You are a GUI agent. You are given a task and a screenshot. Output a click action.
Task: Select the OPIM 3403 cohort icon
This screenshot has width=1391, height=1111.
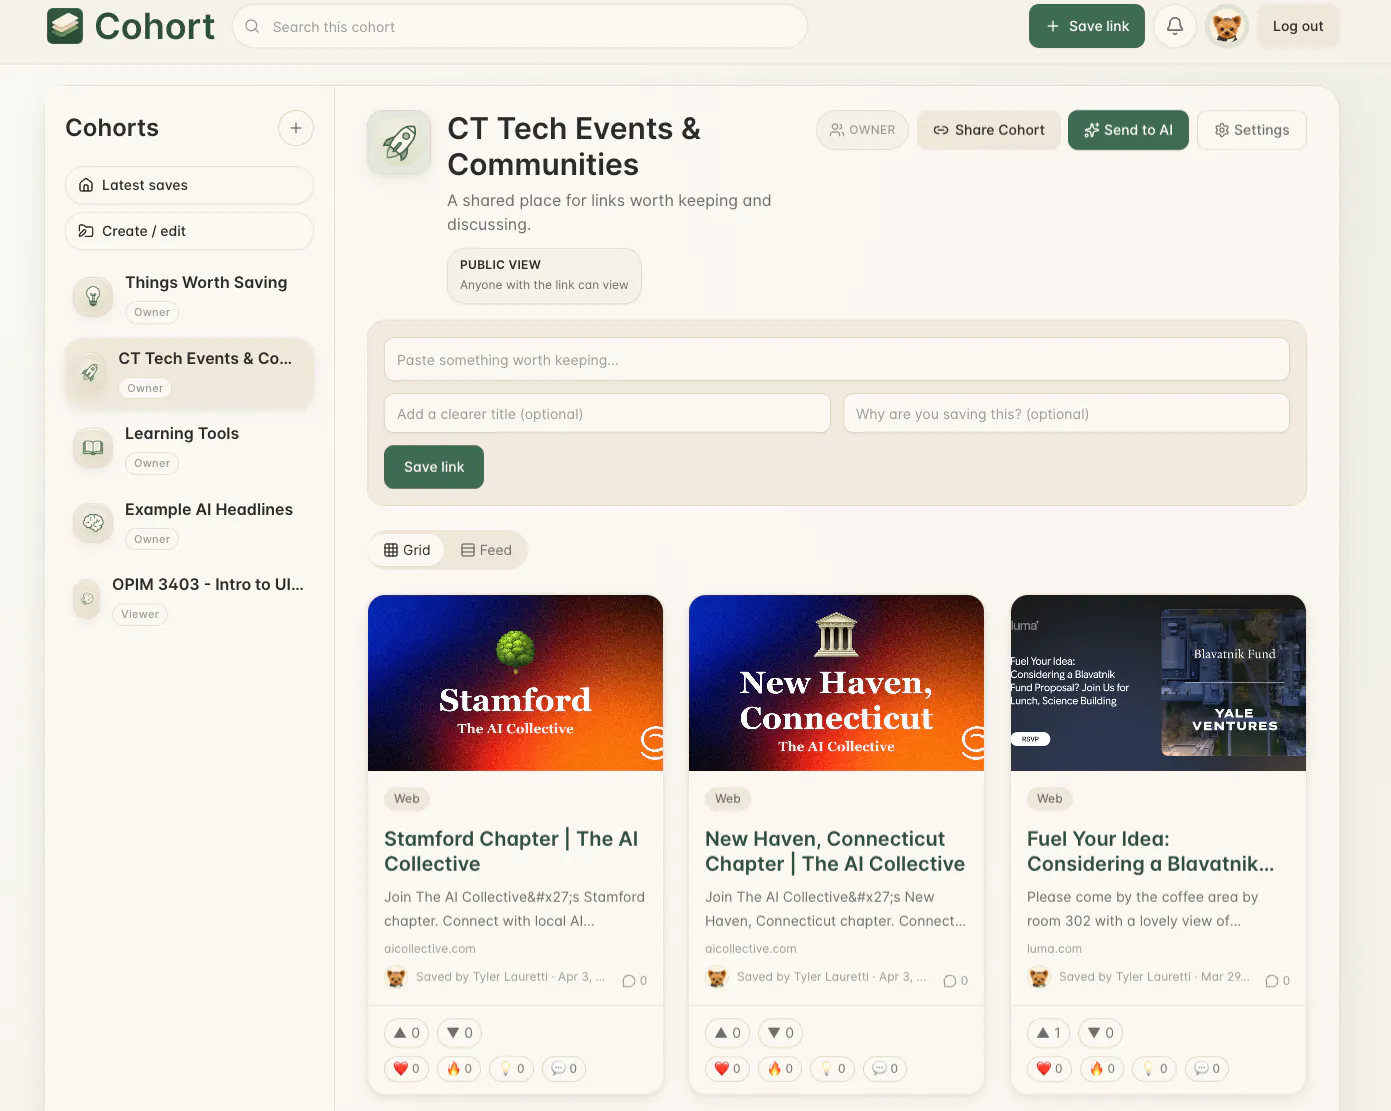(x=87, y=599)
